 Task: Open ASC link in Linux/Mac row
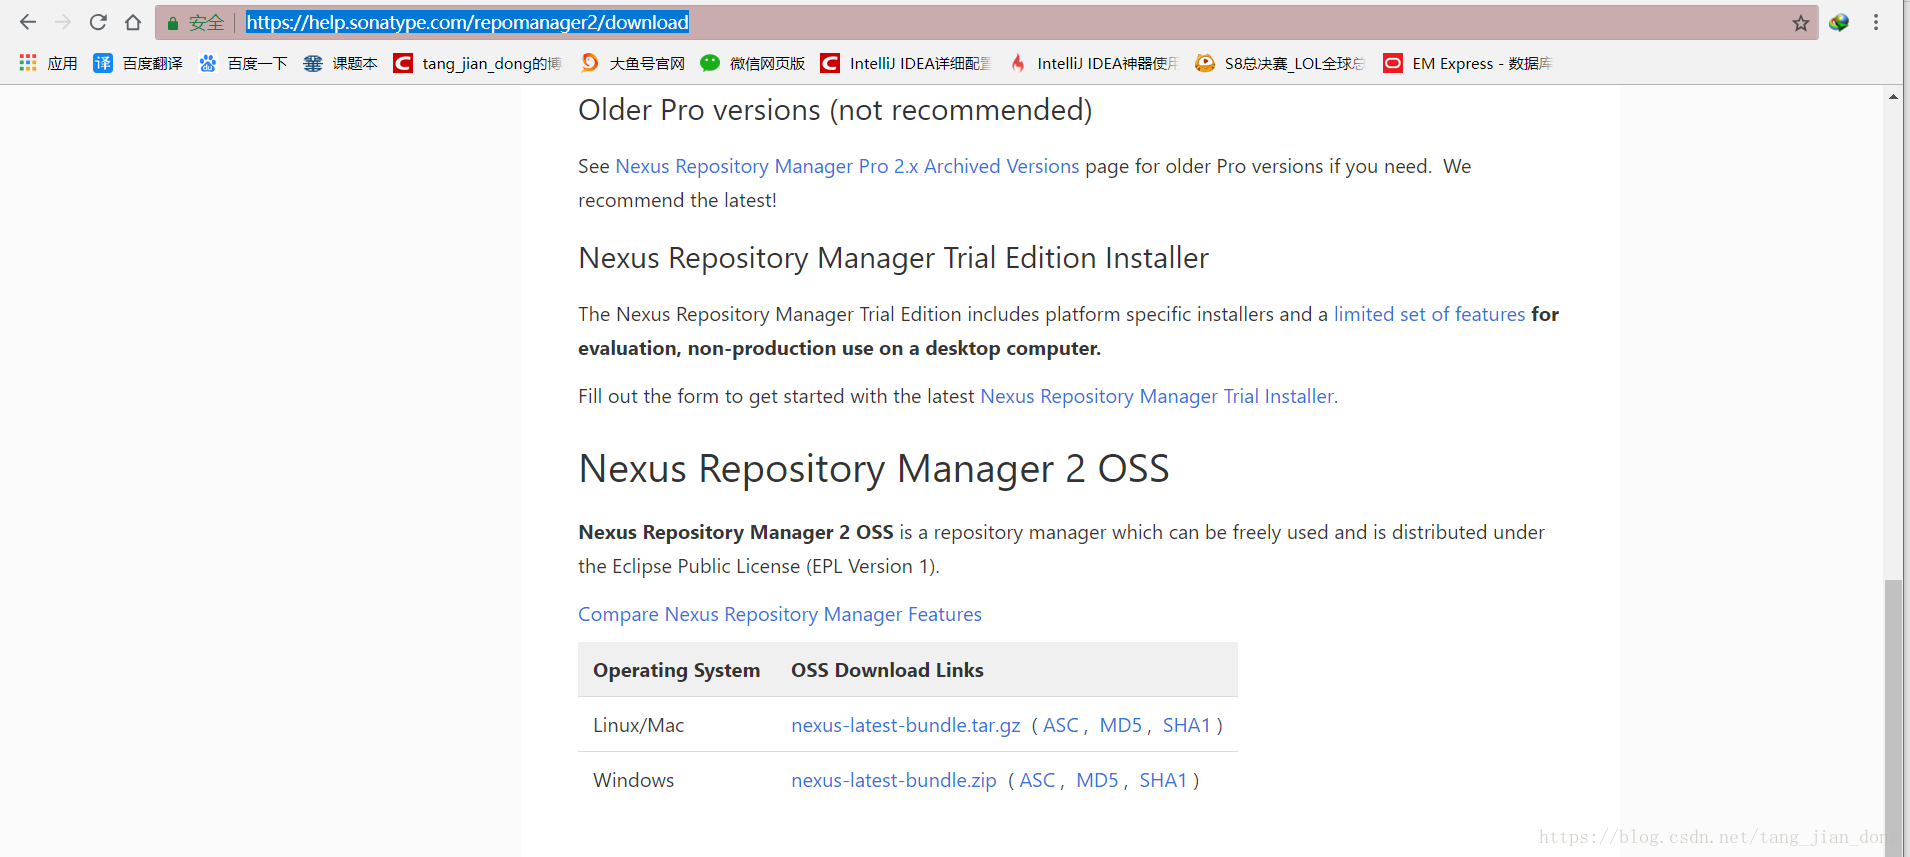1061,725
